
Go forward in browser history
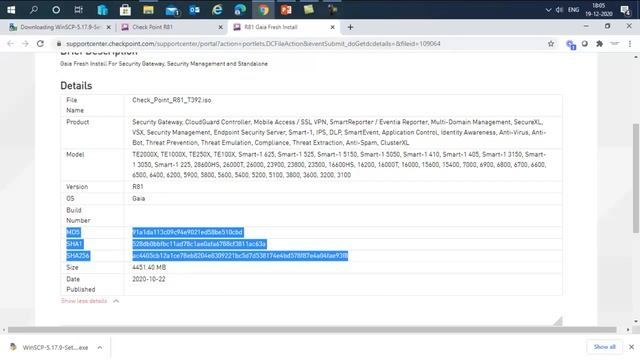coord(25,44)
